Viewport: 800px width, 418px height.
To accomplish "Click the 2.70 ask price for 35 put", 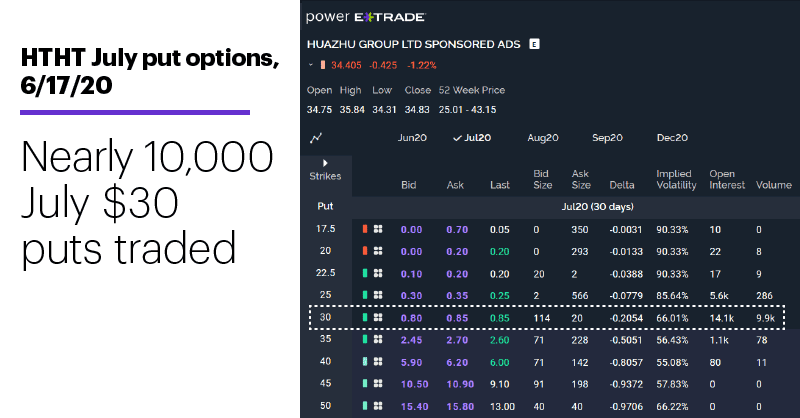I will 457,340.
